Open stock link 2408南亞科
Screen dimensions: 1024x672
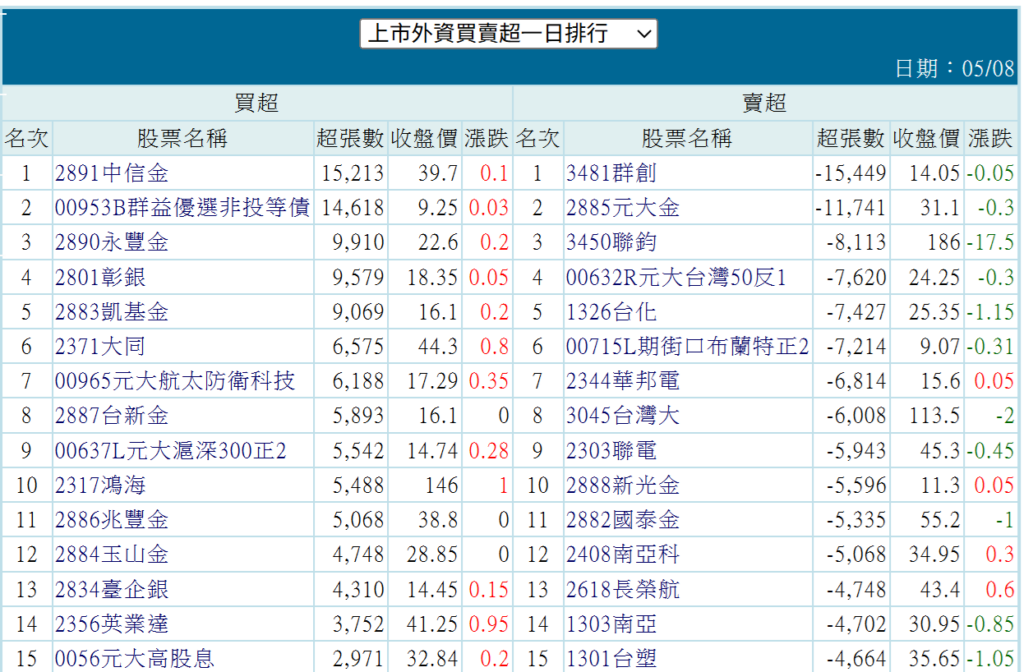click(623, 555)
